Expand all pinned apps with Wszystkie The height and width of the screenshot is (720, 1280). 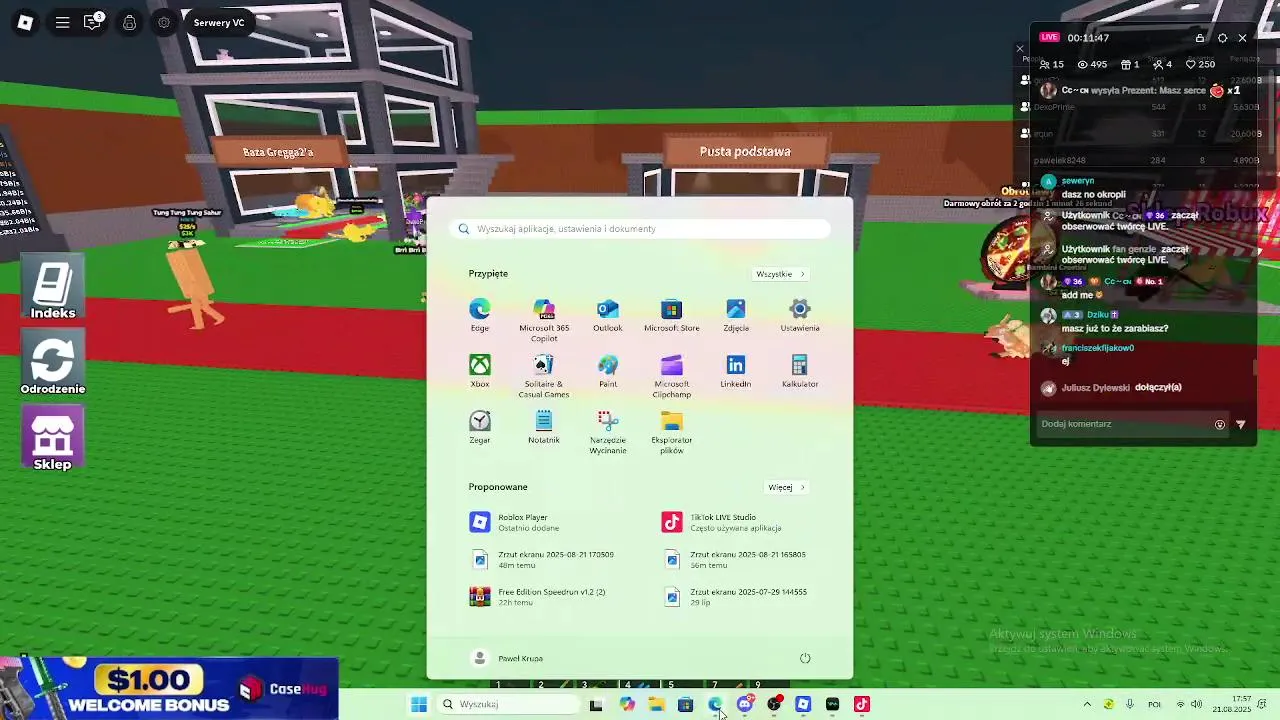(x=780, y=274)
